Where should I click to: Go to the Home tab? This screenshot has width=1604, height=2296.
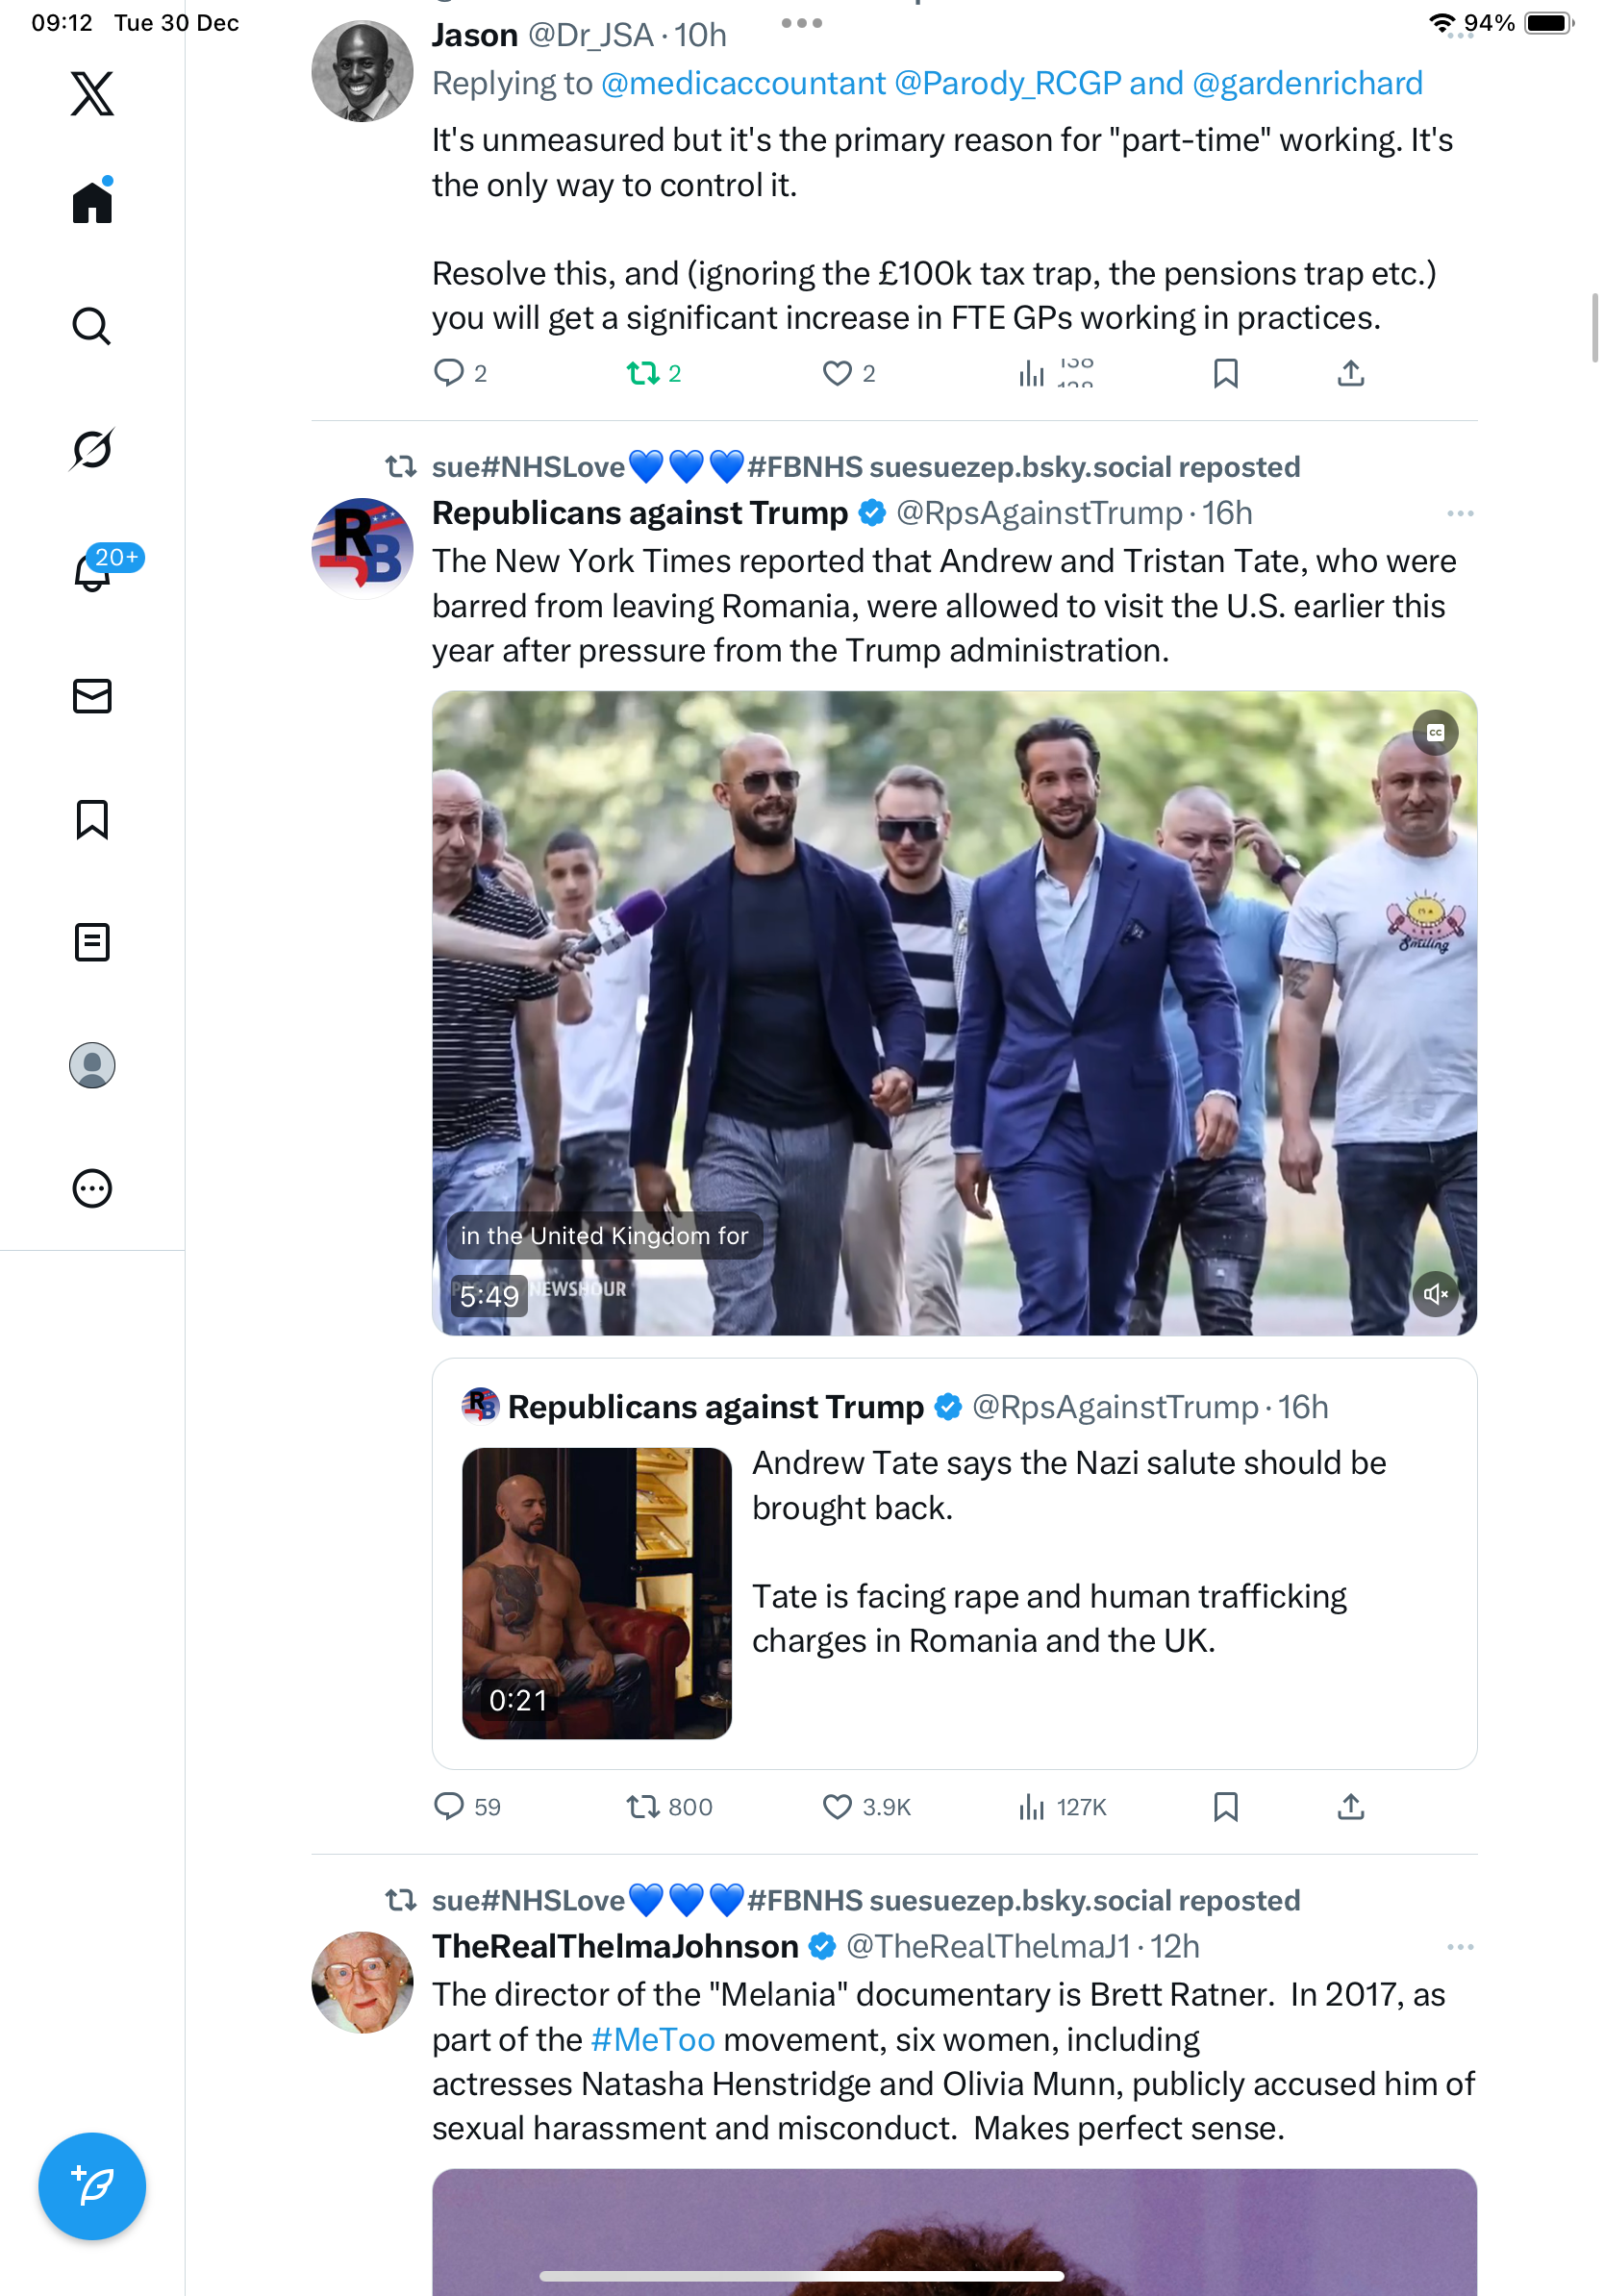pyautogui.click(x=92, y=203)
